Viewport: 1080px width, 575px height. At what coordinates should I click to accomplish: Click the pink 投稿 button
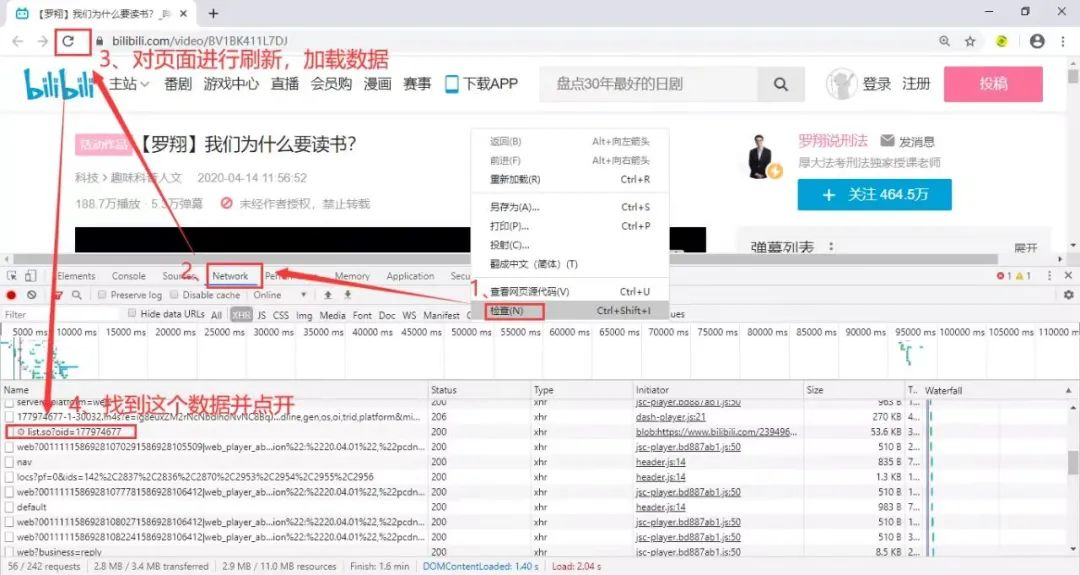pyautogui.click(x=993, y=84)
